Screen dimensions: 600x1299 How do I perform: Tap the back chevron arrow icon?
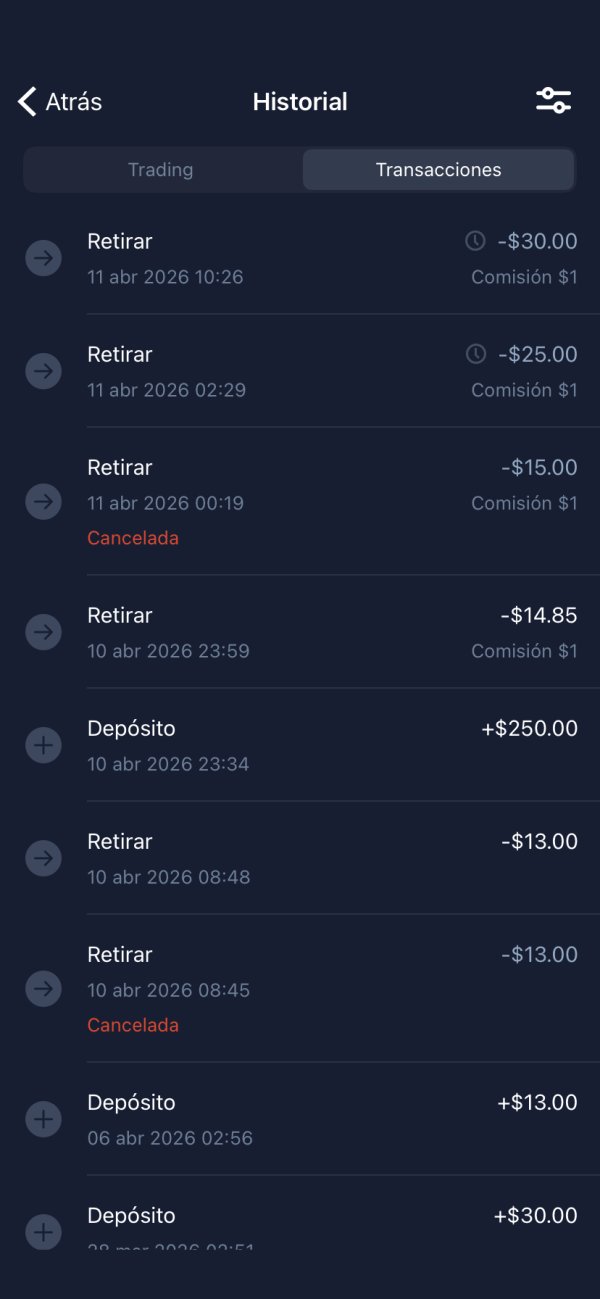27,101
